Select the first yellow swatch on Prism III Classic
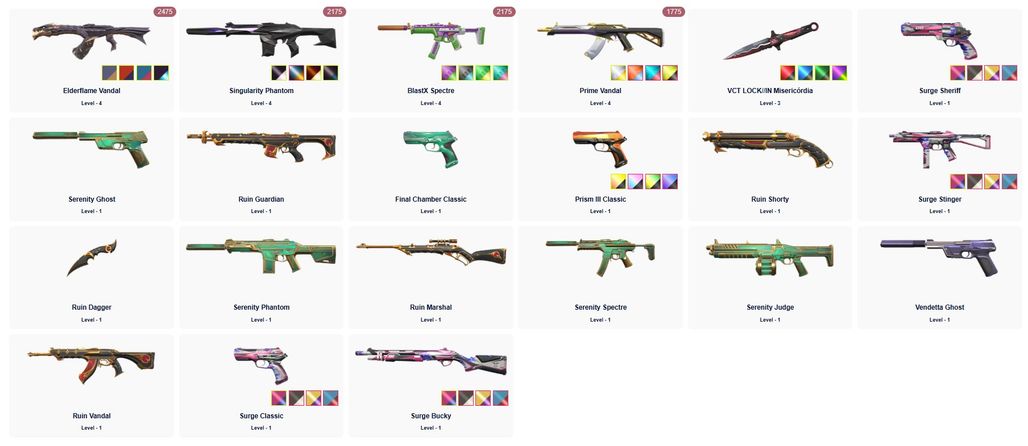This screenshot has width=1028, height=446. (618, 181)
